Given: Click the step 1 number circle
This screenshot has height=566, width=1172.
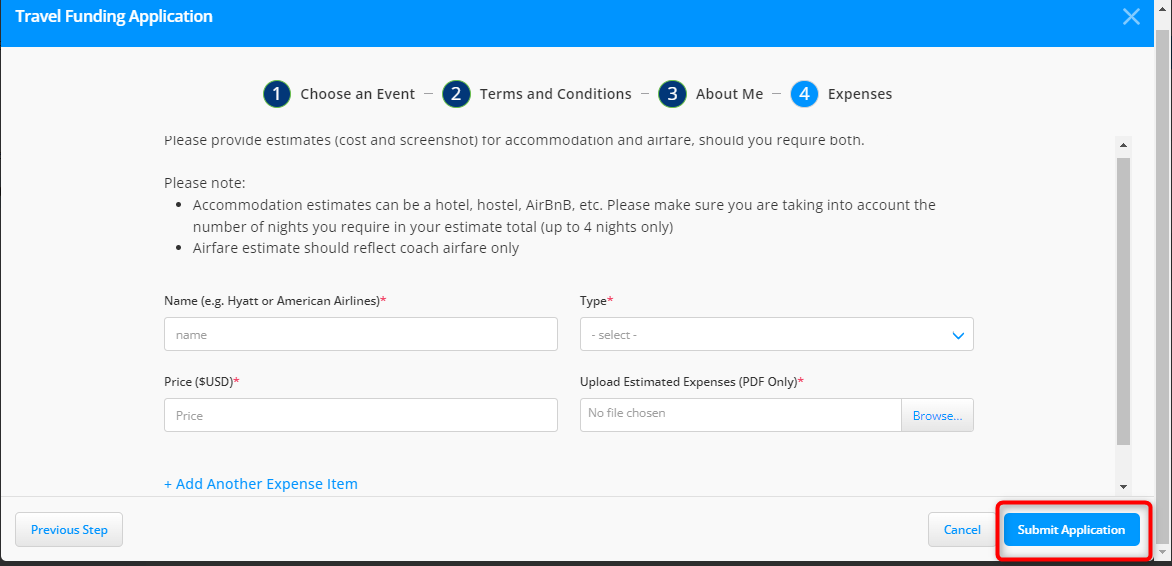Looking at the screenshot, I should click(276, 94).
